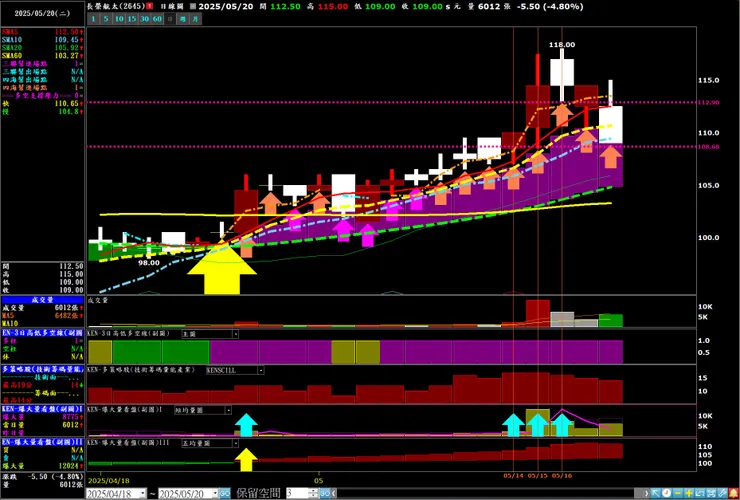The image size is (740, 500).
Task: Click the 108.68 support level label
Action: (x=709, y=147)
